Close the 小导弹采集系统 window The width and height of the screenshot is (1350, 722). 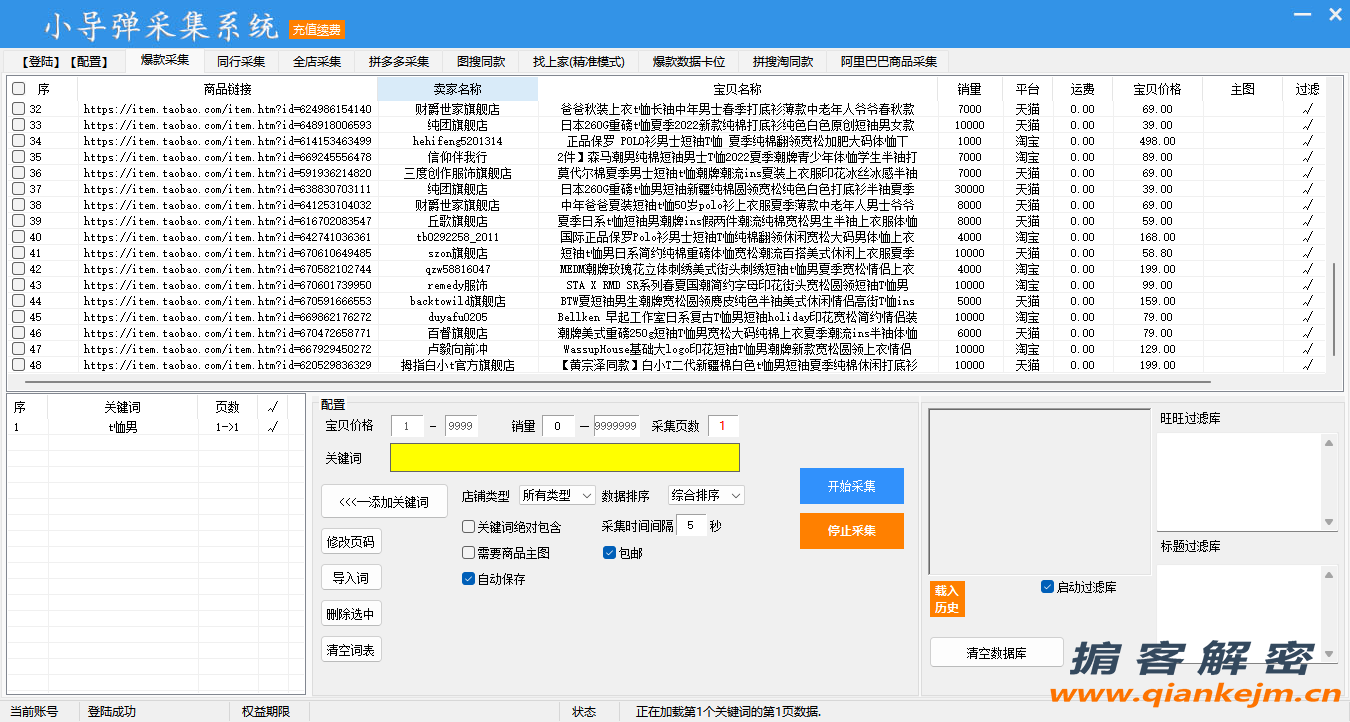1335,15
